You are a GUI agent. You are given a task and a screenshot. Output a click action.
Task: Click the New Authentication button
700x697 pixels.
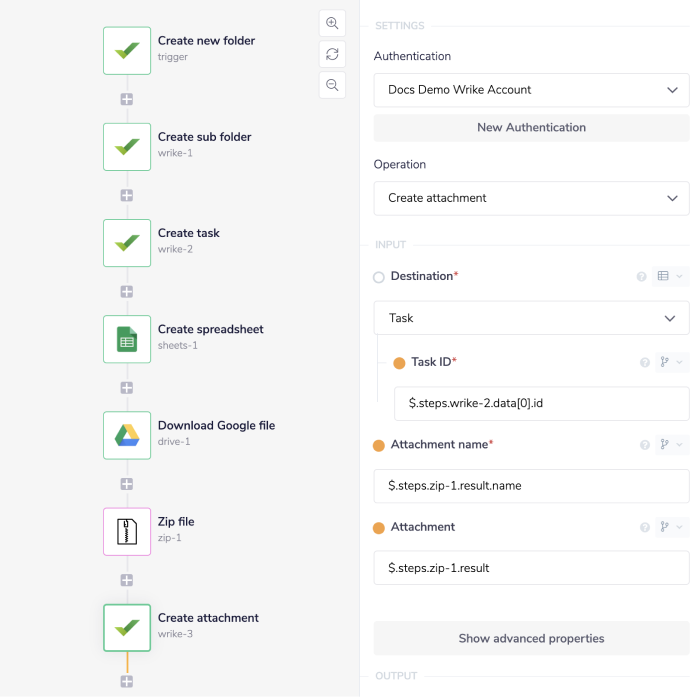tap(531, 128)
